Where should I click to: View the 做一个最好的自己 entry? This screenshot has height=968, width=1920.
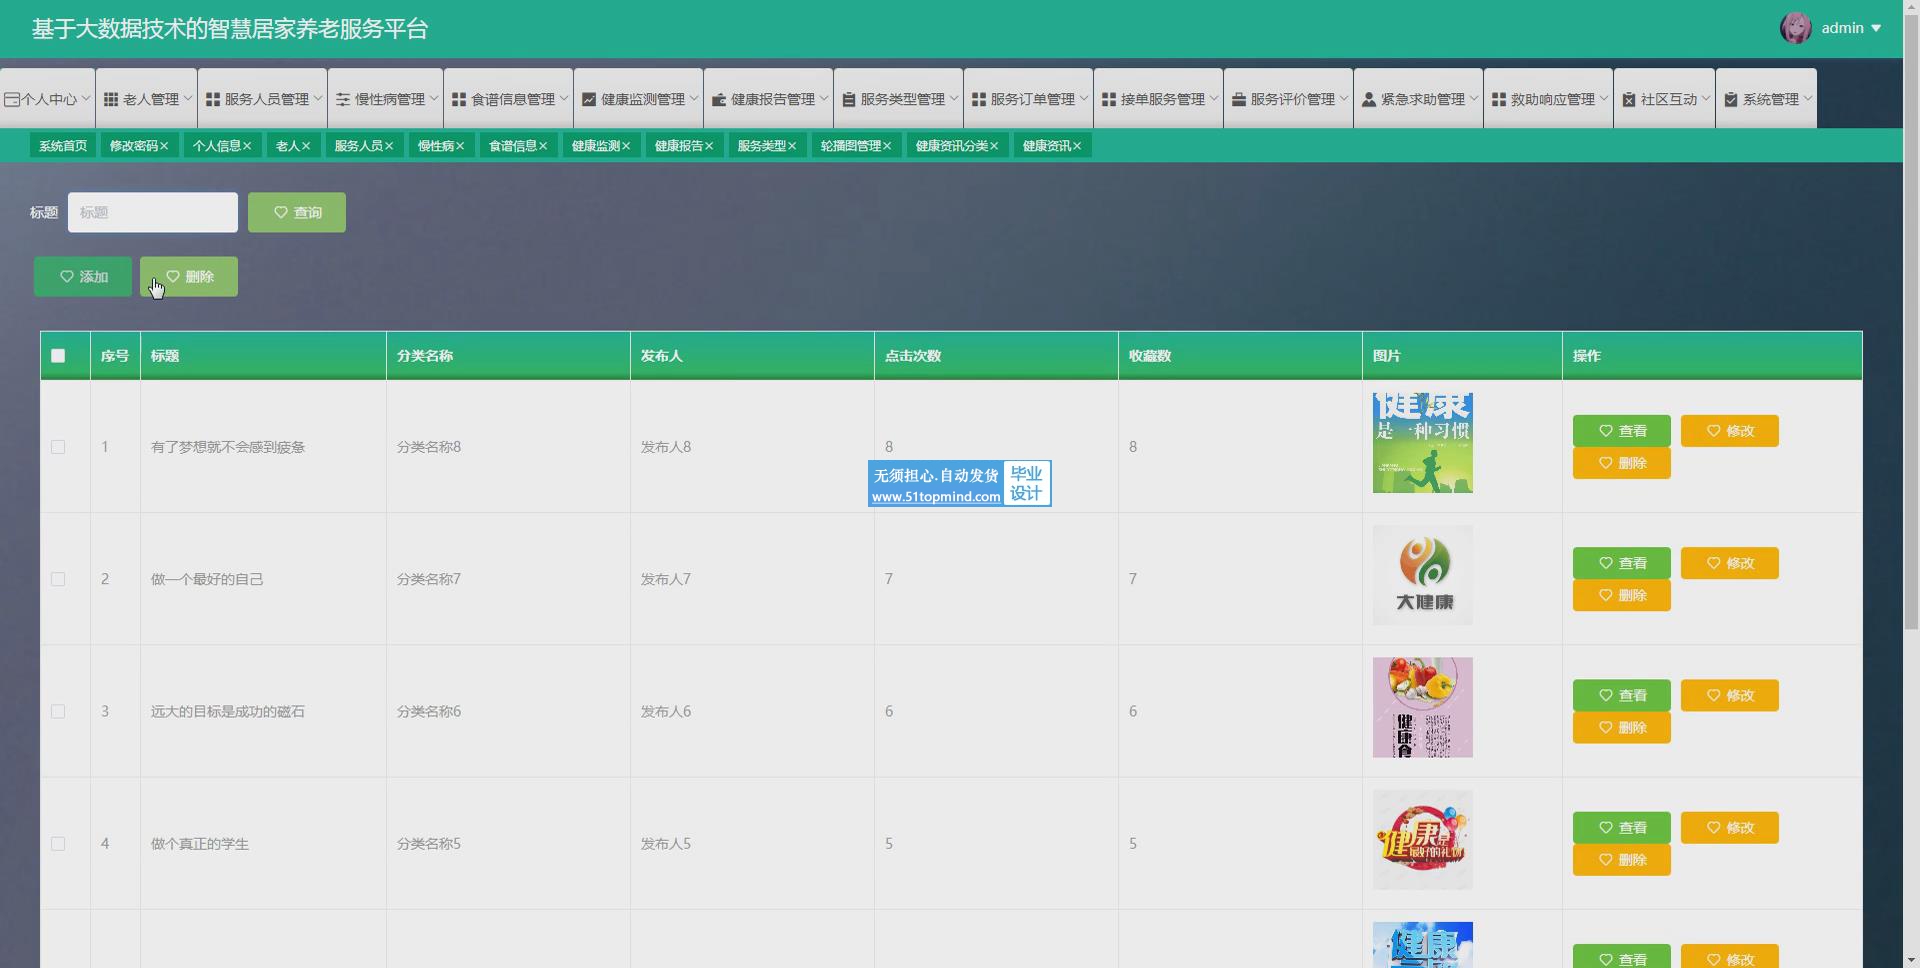pos(1622,563)
